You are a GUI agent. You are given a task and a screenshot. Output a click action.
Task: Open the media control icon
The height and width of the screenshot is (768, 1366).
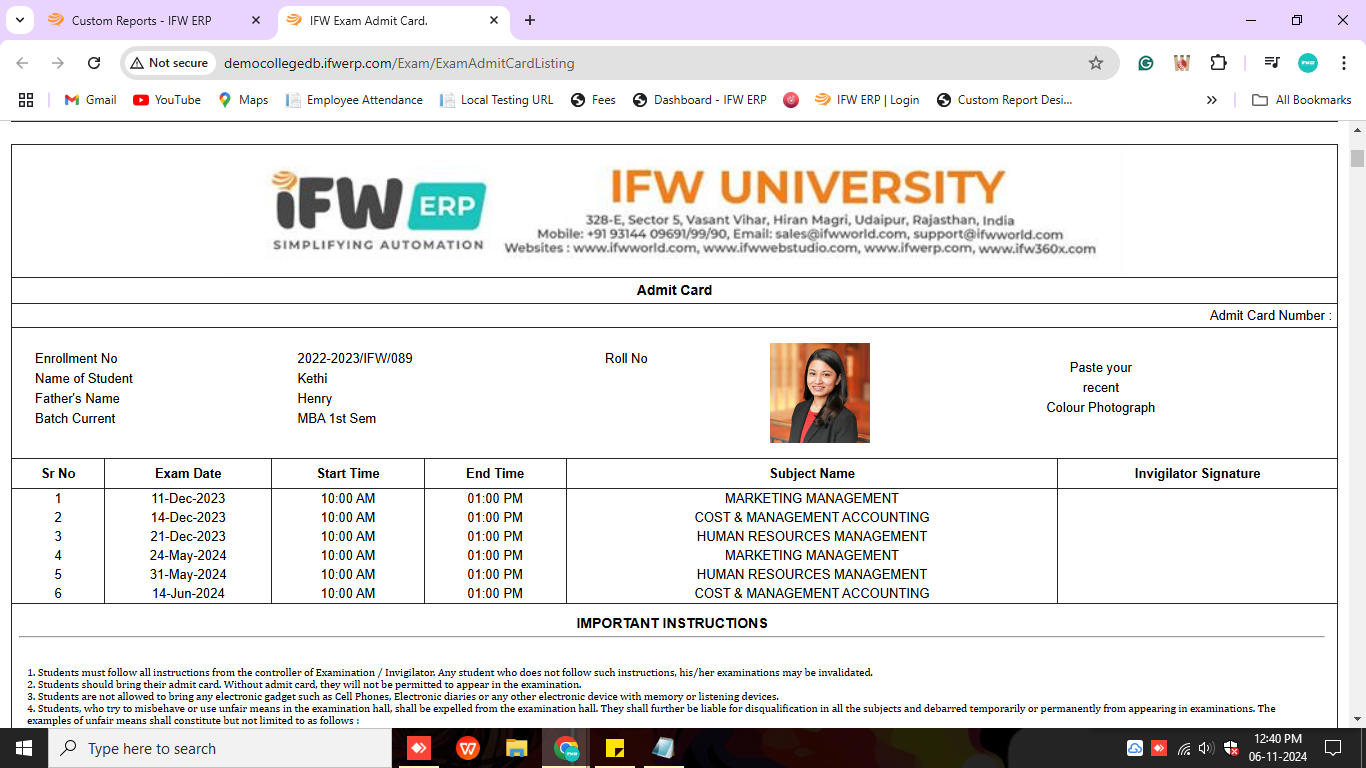(x=1272, y=63)
